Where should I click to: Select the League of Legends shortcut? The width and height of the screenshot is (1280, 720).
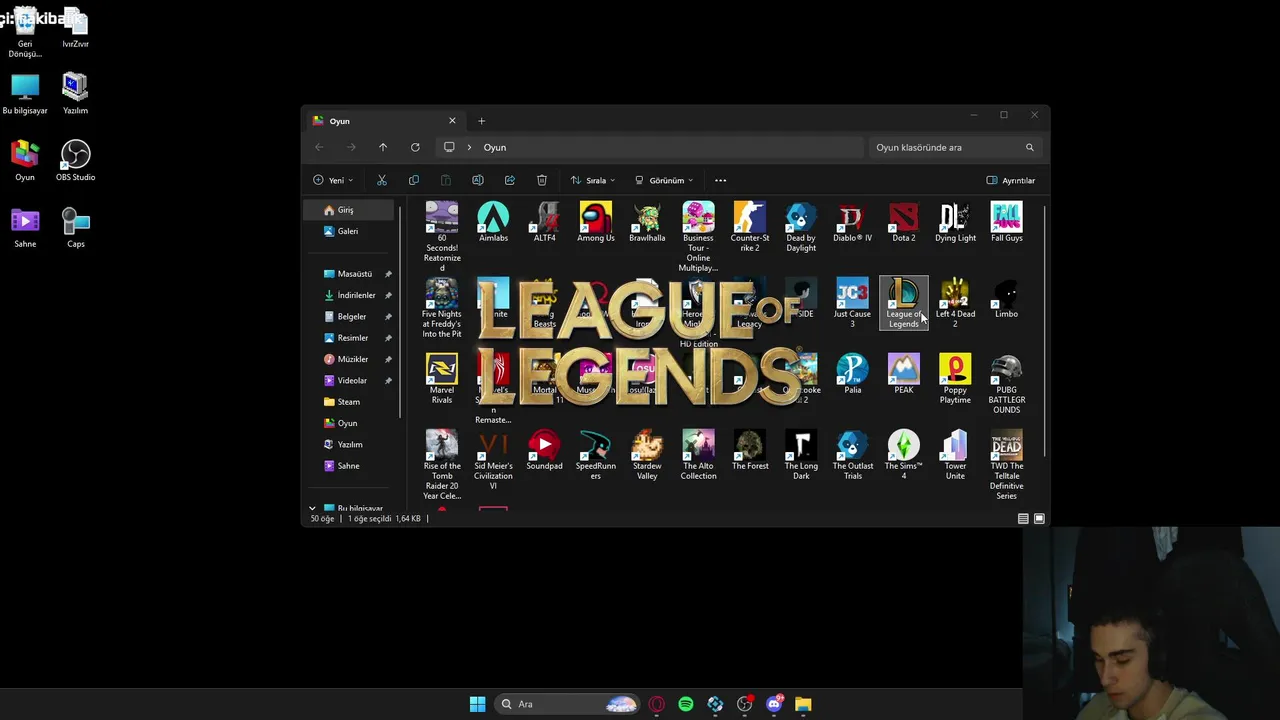[x=904, y=304]
